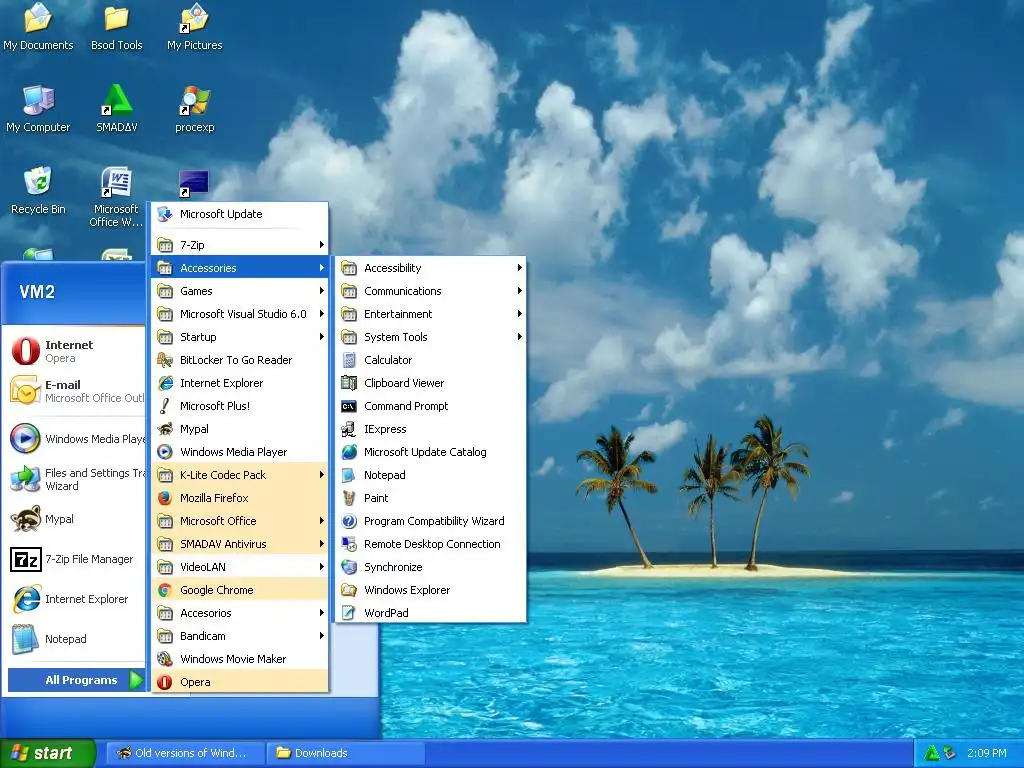Click the All Programs button
1024x768 pixels.
tap(76, 680)
